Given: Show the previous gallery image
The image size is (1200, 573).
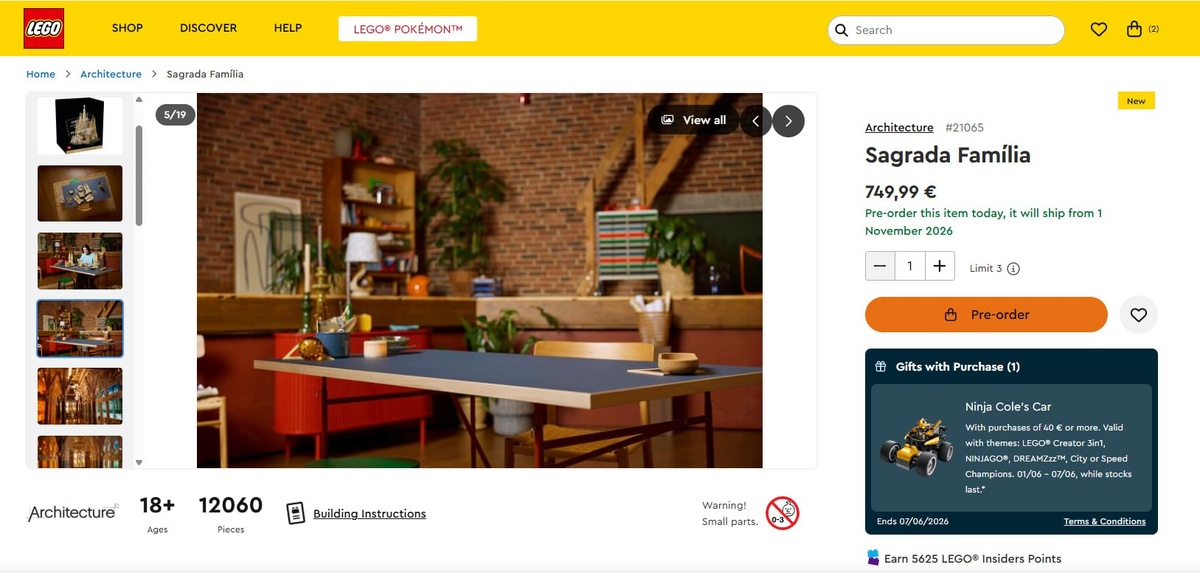Looking at the screenshot, I should pos(755,121).
